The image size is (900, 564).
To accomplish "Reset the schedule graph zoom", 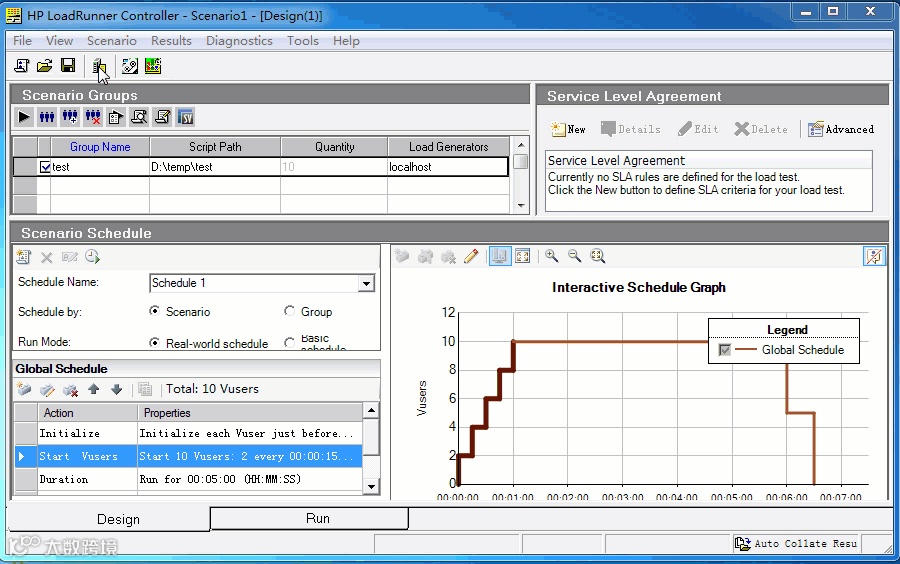I will 598,256.
